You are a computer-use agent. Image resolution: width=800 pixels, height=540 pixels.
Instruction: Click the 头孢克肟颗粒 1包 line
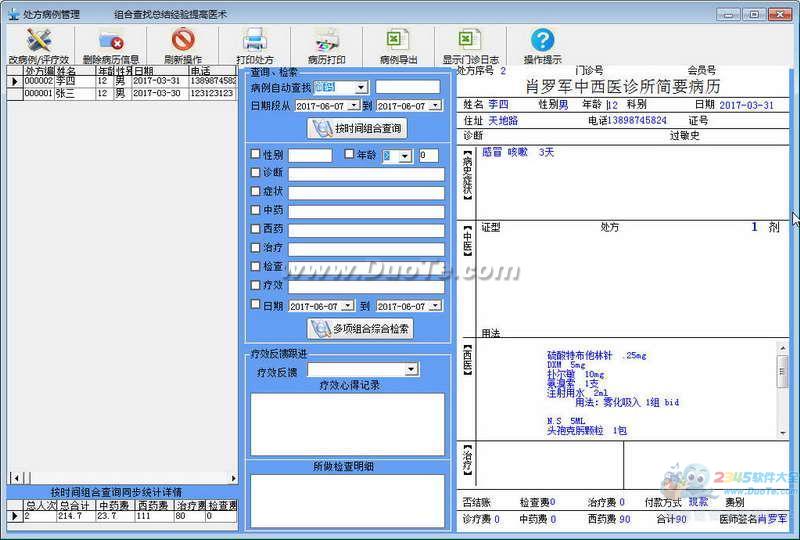pos(587,431)
